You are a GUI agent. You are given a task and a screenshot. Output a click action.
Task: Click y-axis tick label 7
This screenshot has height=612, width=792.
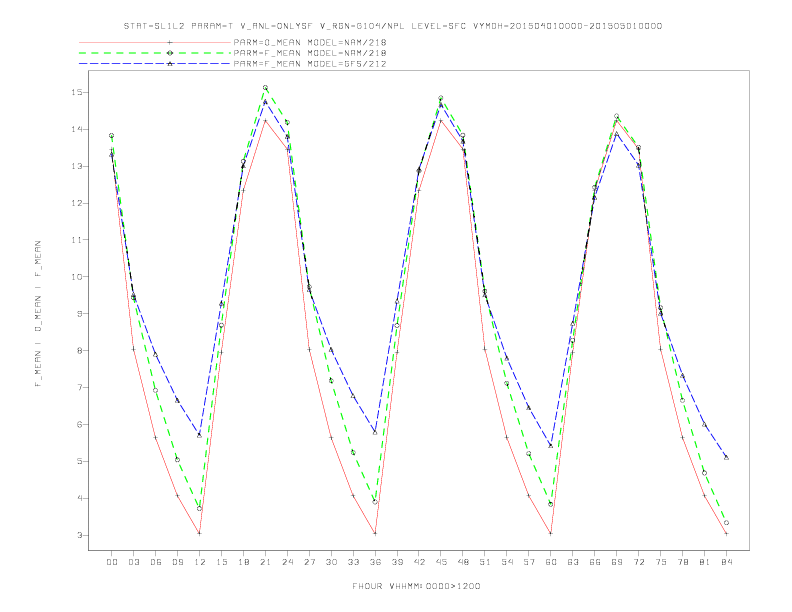[x=79, y=387]
